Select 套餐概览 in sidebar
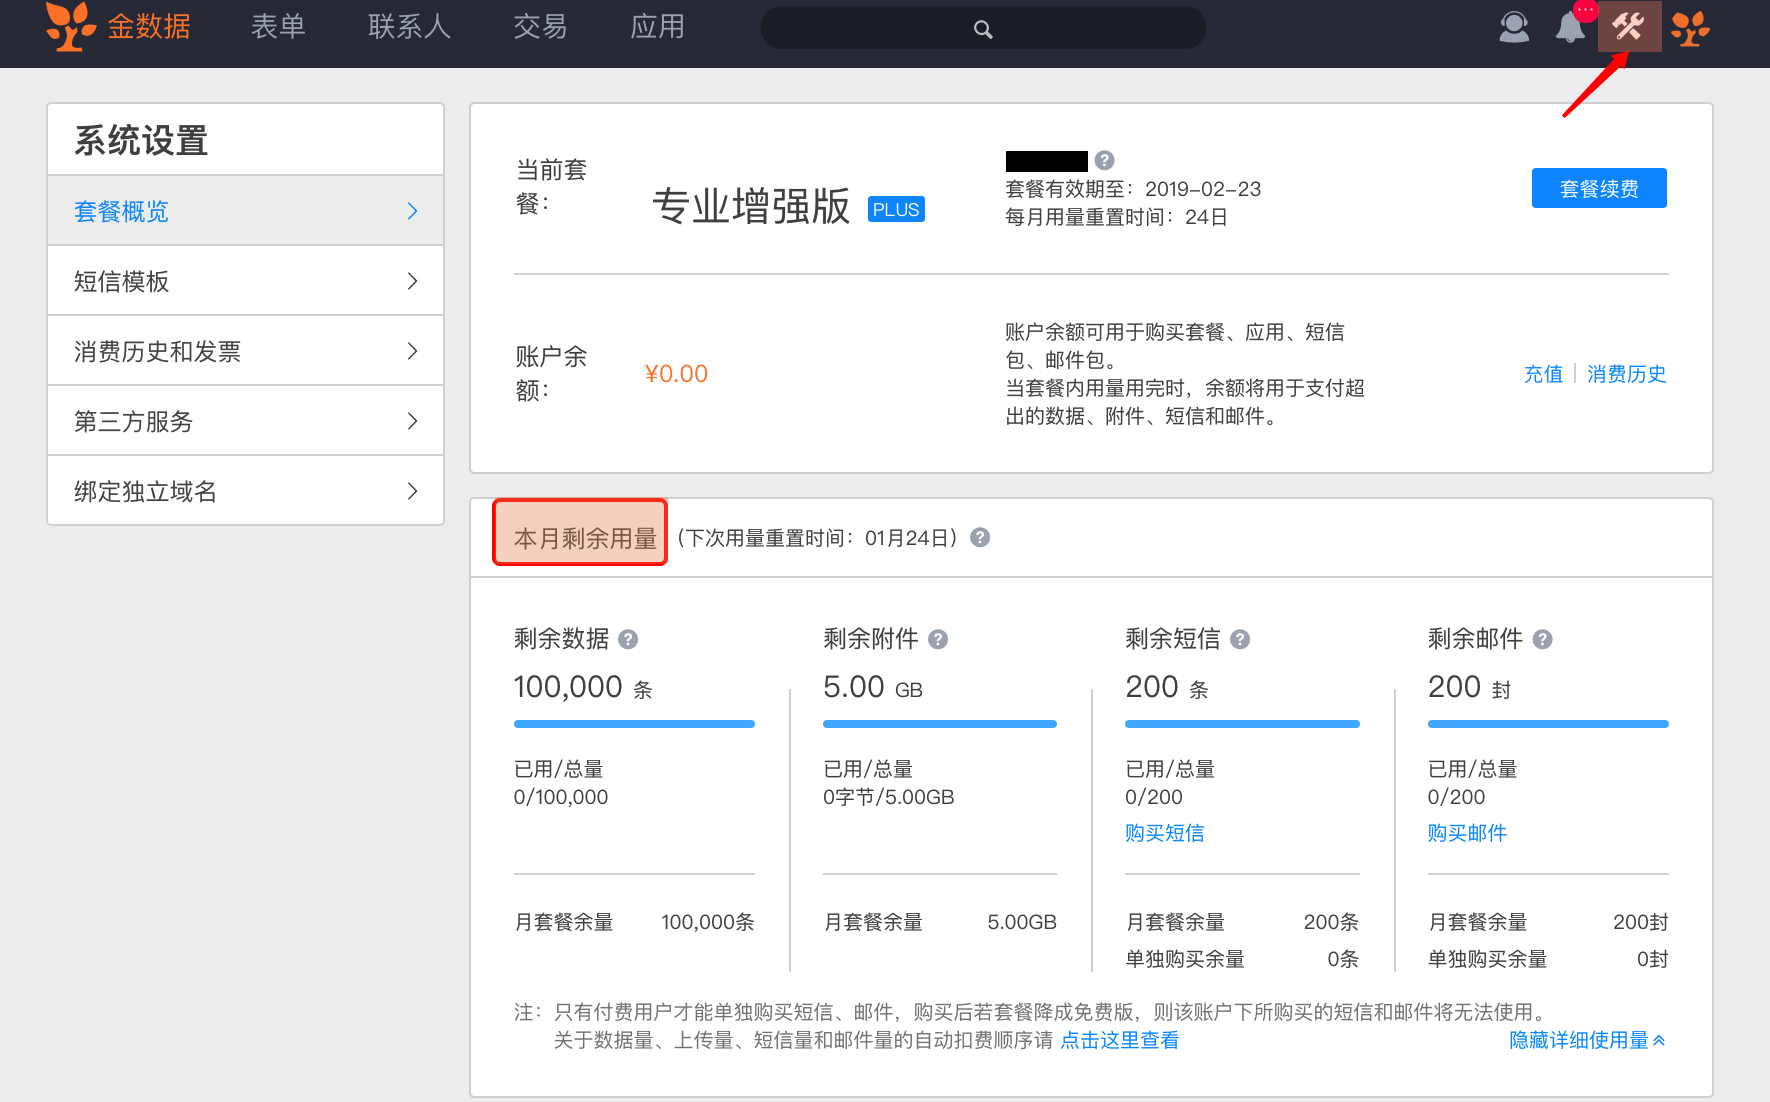 (x=245, y=211)
